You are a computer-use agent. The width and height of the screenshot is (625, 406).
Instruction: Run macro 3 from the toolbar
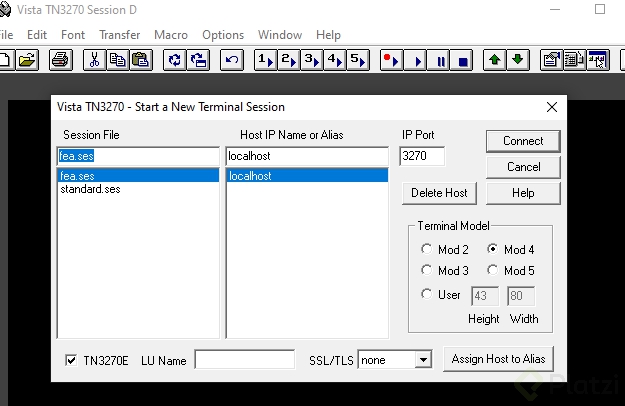(x=312, y=60)
